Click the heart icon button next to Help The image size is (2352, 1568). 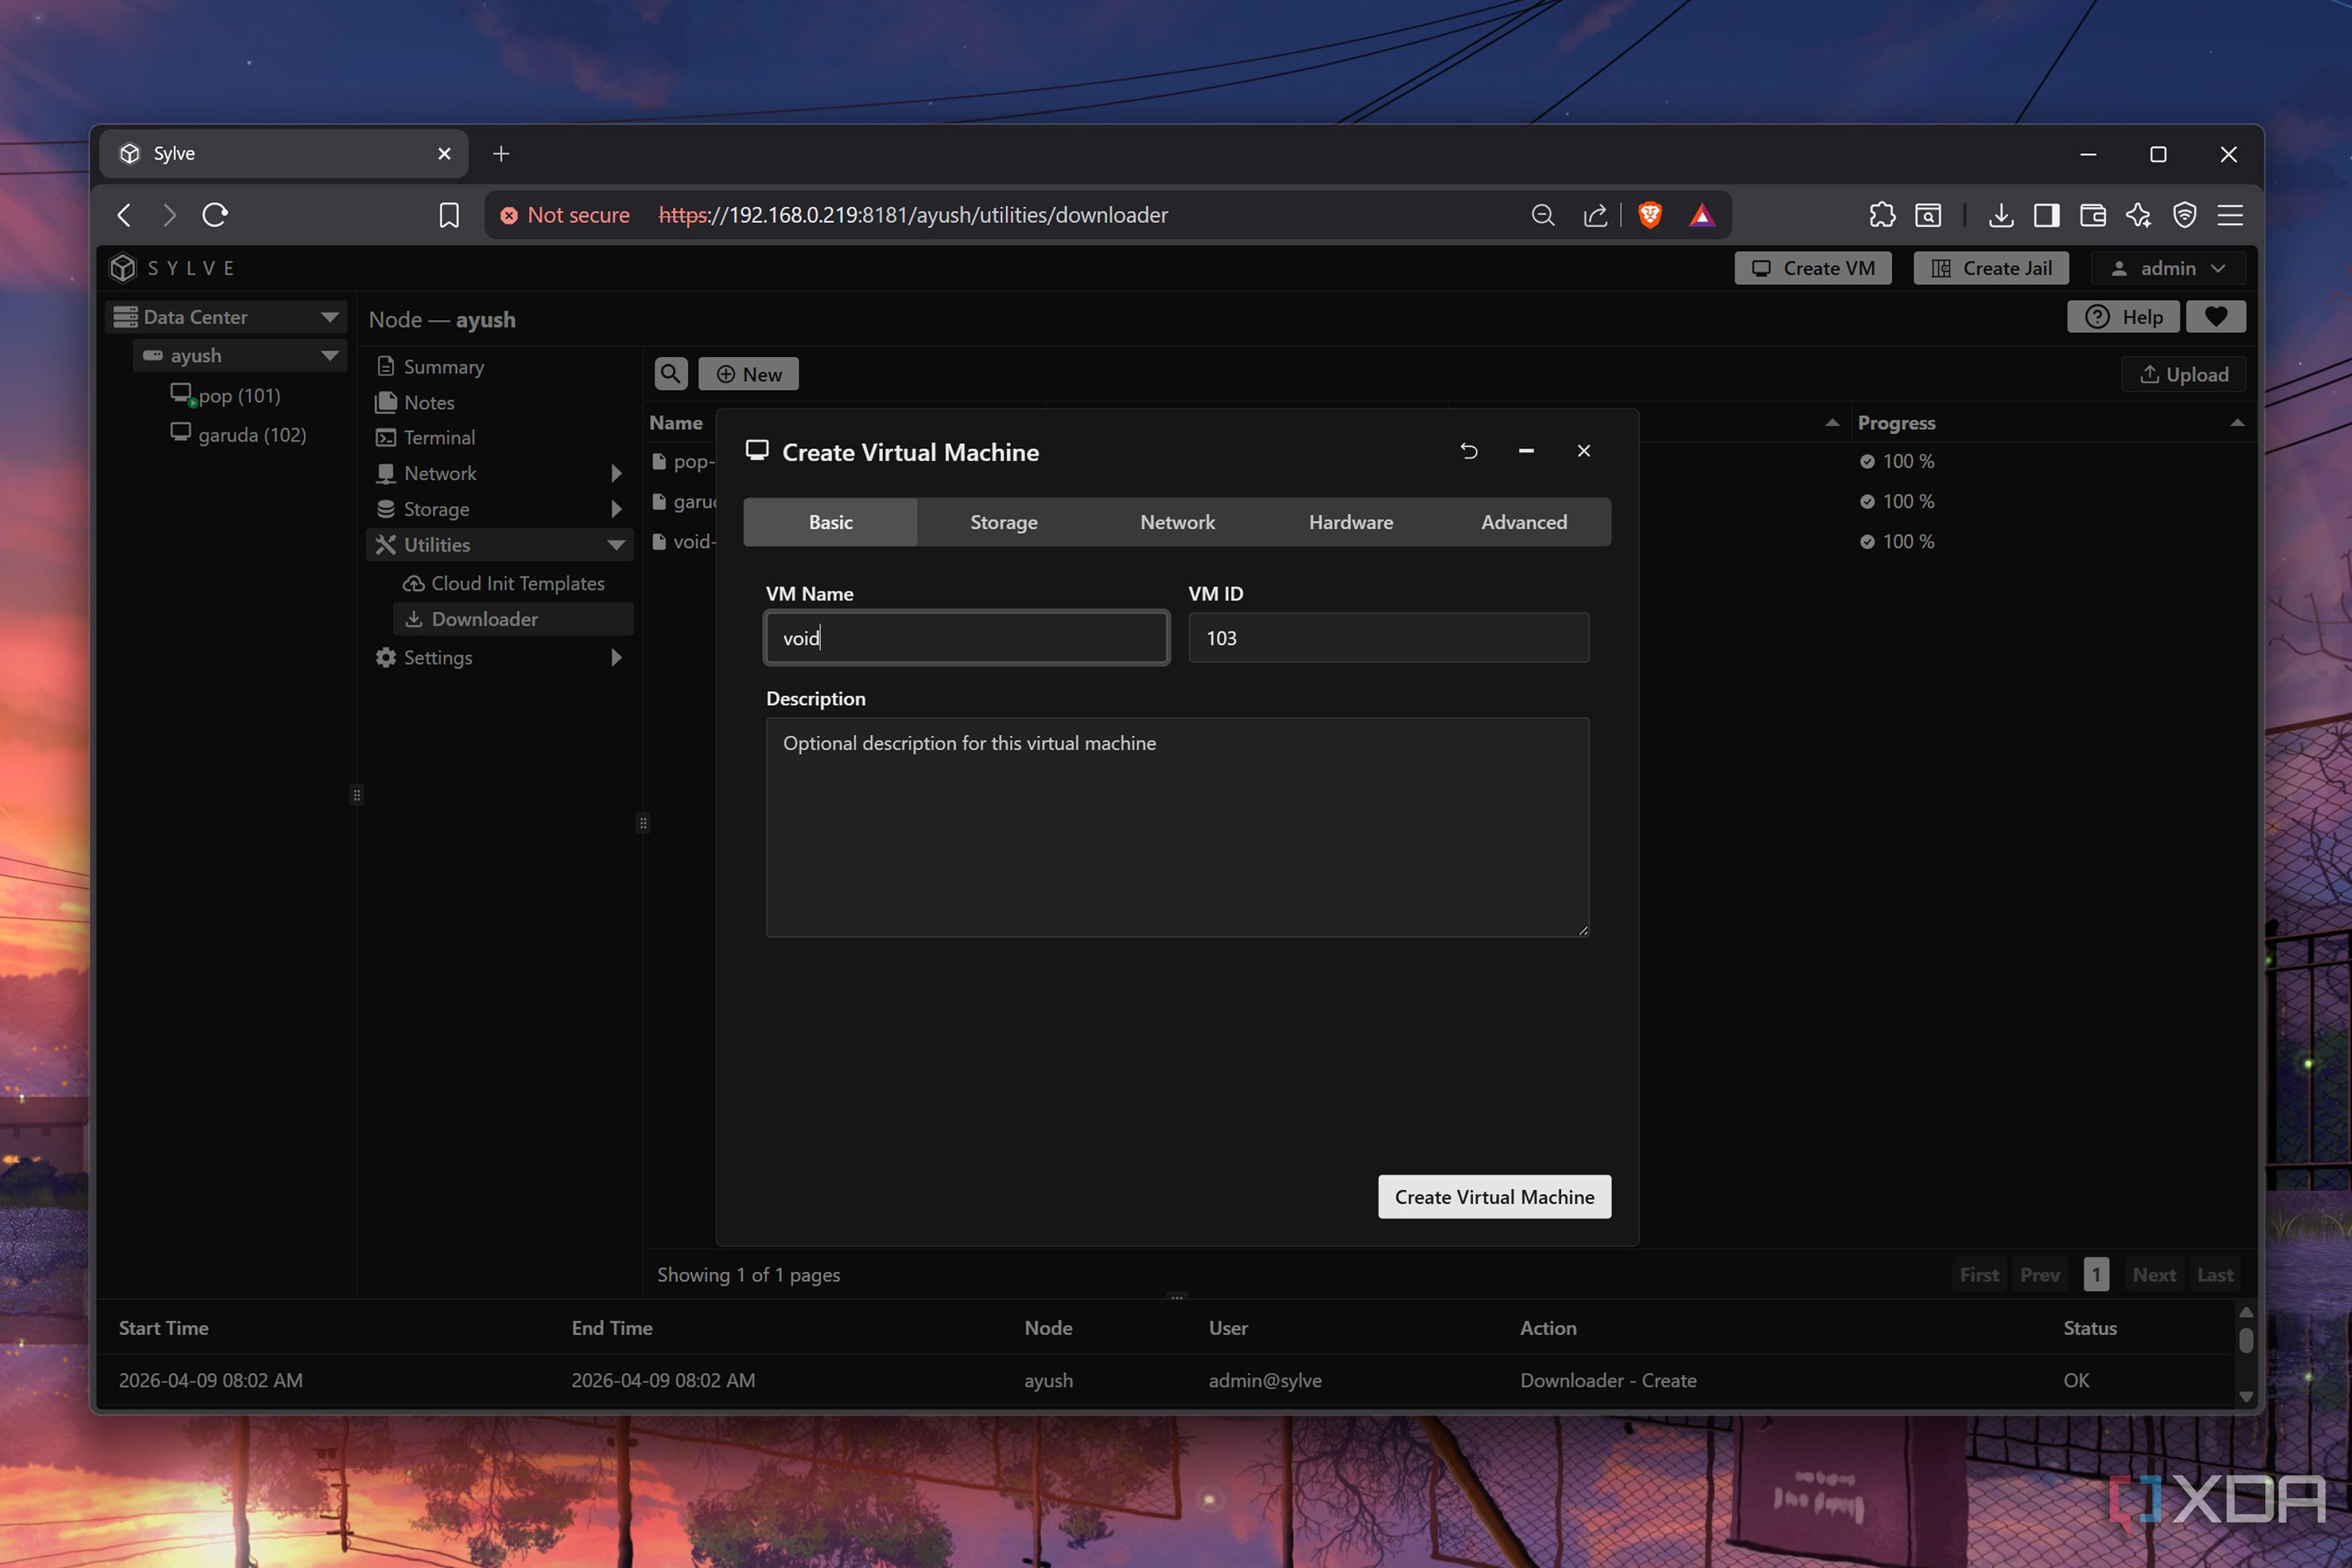coord(2215,317)
